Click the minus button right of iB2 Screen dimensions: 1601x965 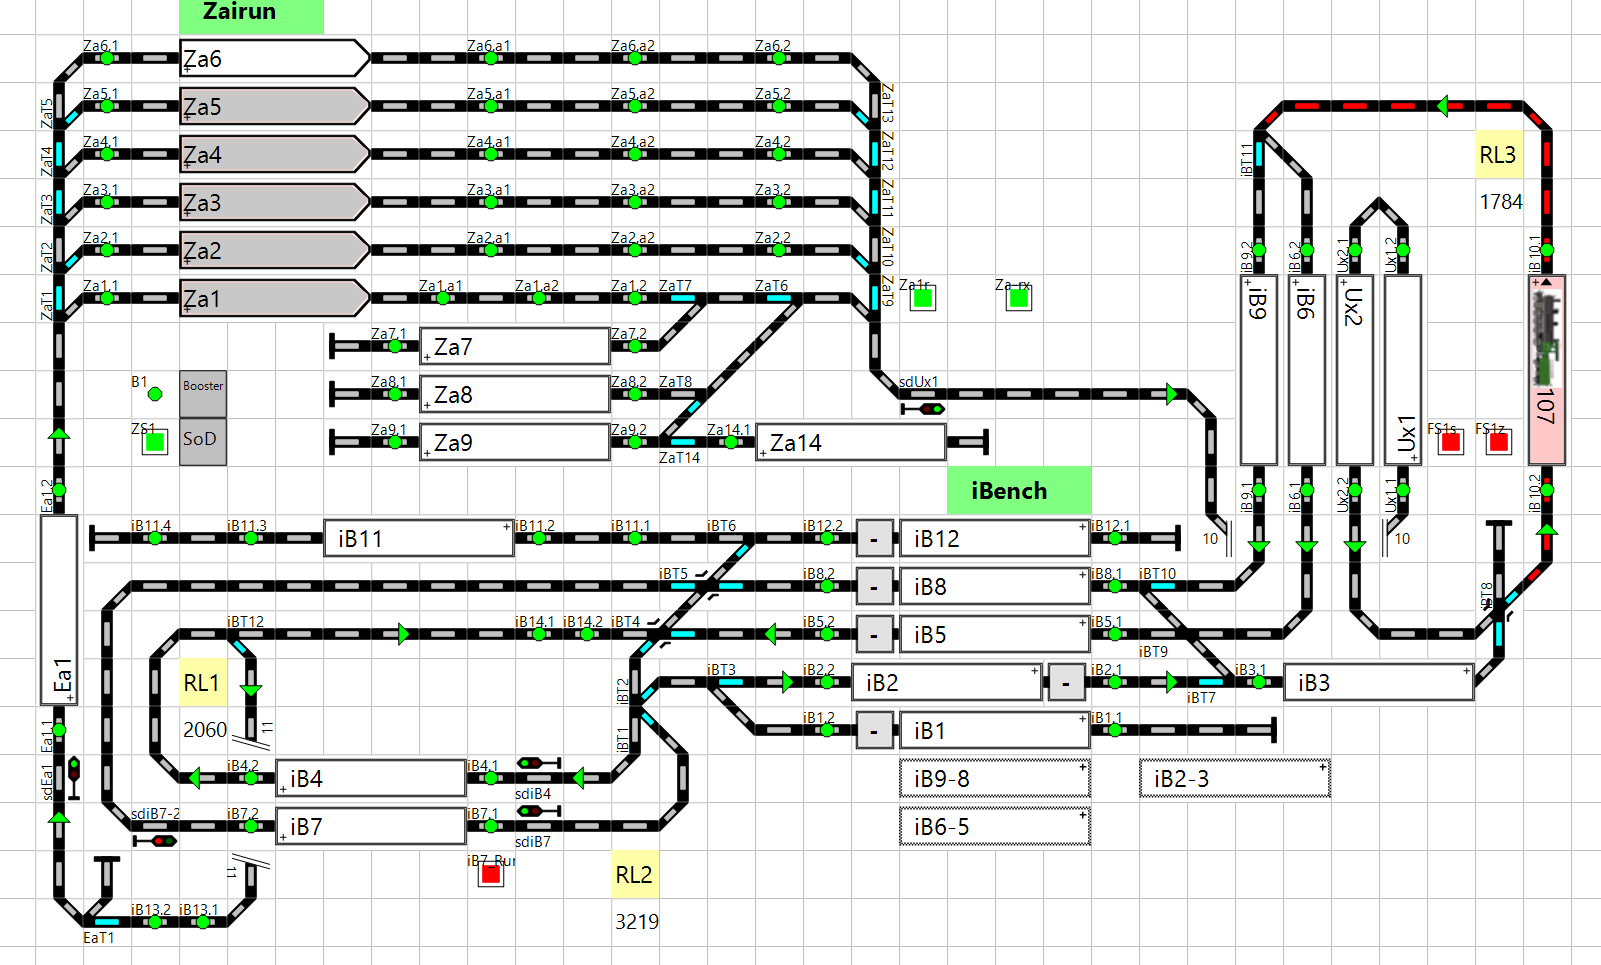pos(1066,683)
